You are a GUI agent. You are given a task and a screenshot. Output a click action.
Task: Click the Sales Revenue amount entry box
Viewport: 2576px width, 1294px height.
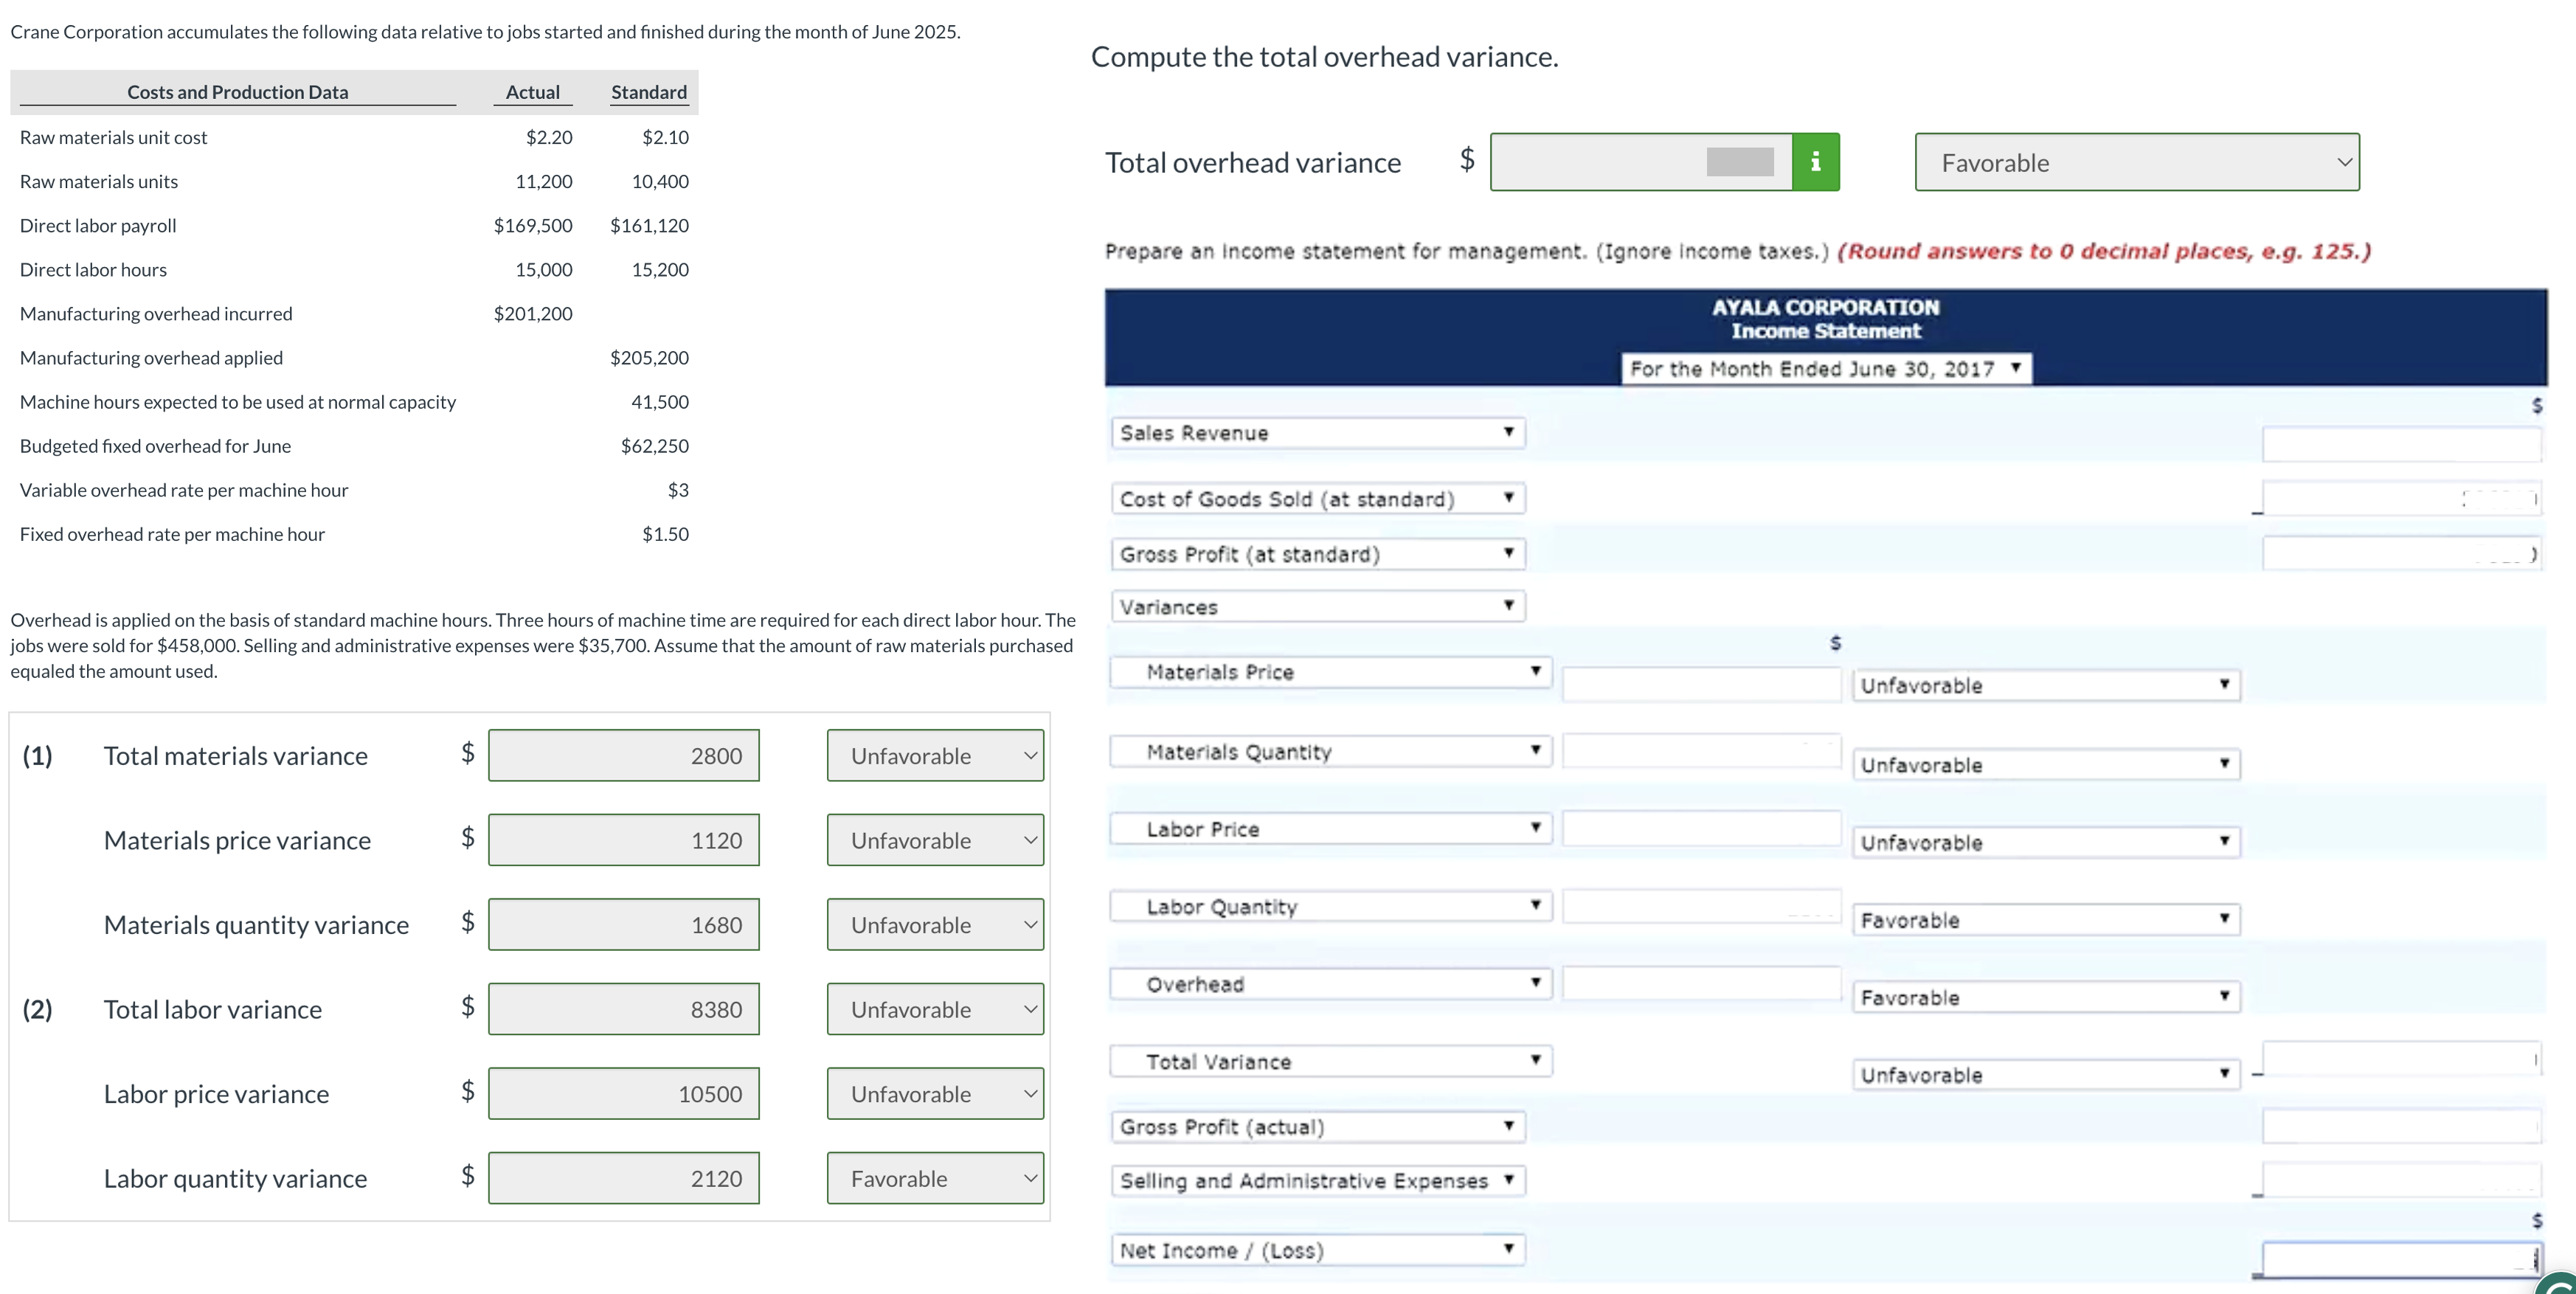pyautogui.click(x=2400, y=444)
